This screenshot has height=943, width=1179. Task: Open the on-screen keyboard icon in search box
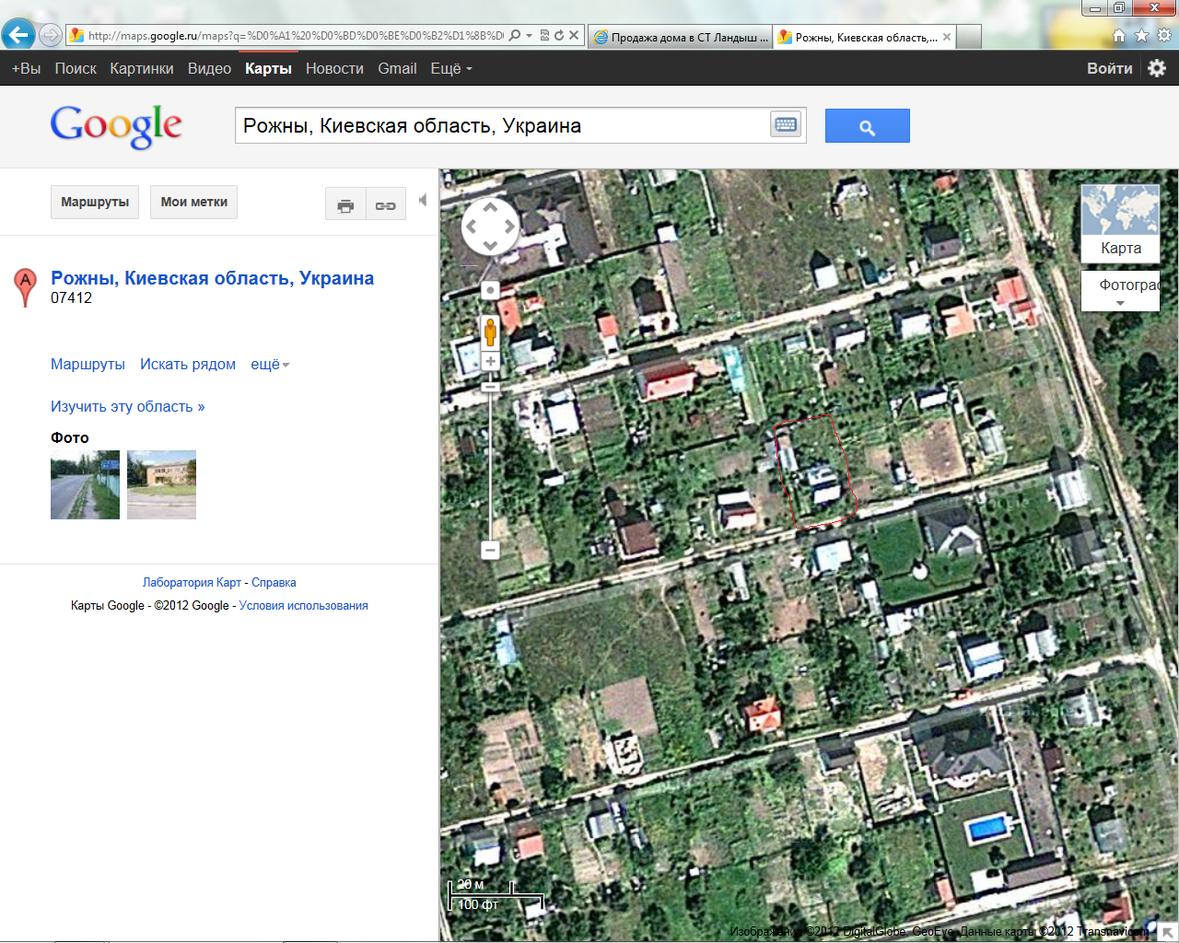tap(786, 126)
